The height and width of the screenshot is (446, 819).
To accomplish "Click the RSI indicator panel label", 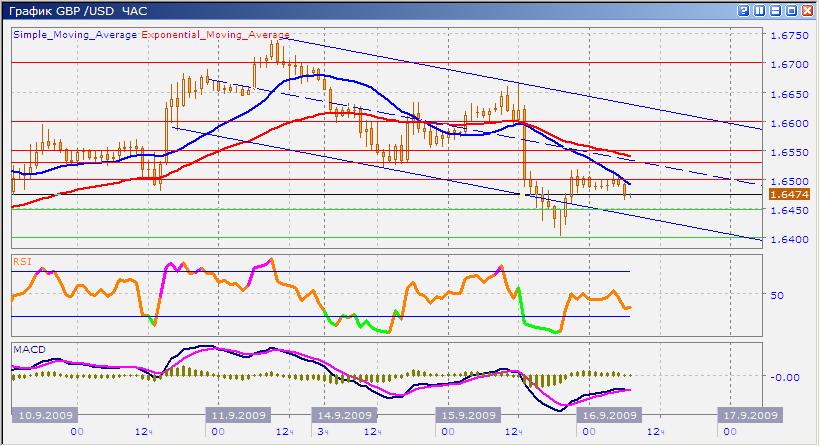I will [x=20, y=260].
